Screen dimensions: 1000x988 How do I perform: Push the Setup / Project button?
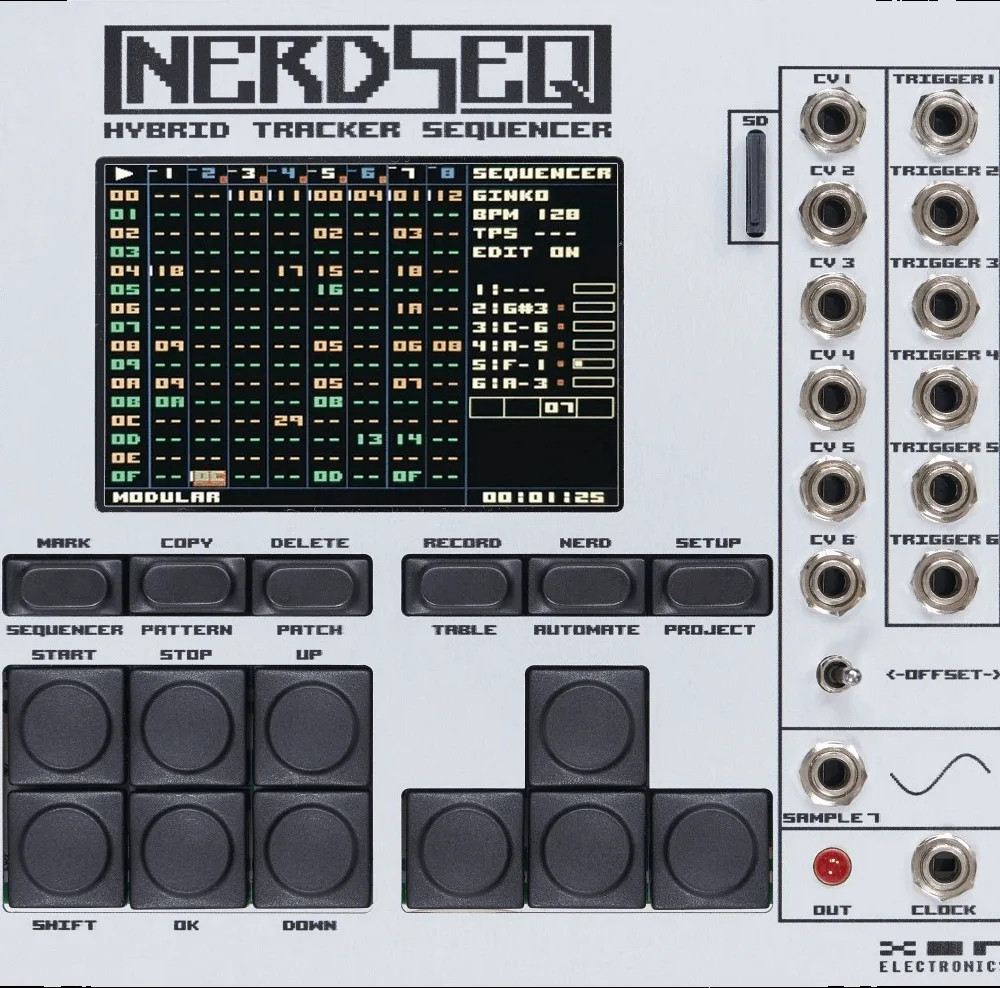tap(710, 586)
